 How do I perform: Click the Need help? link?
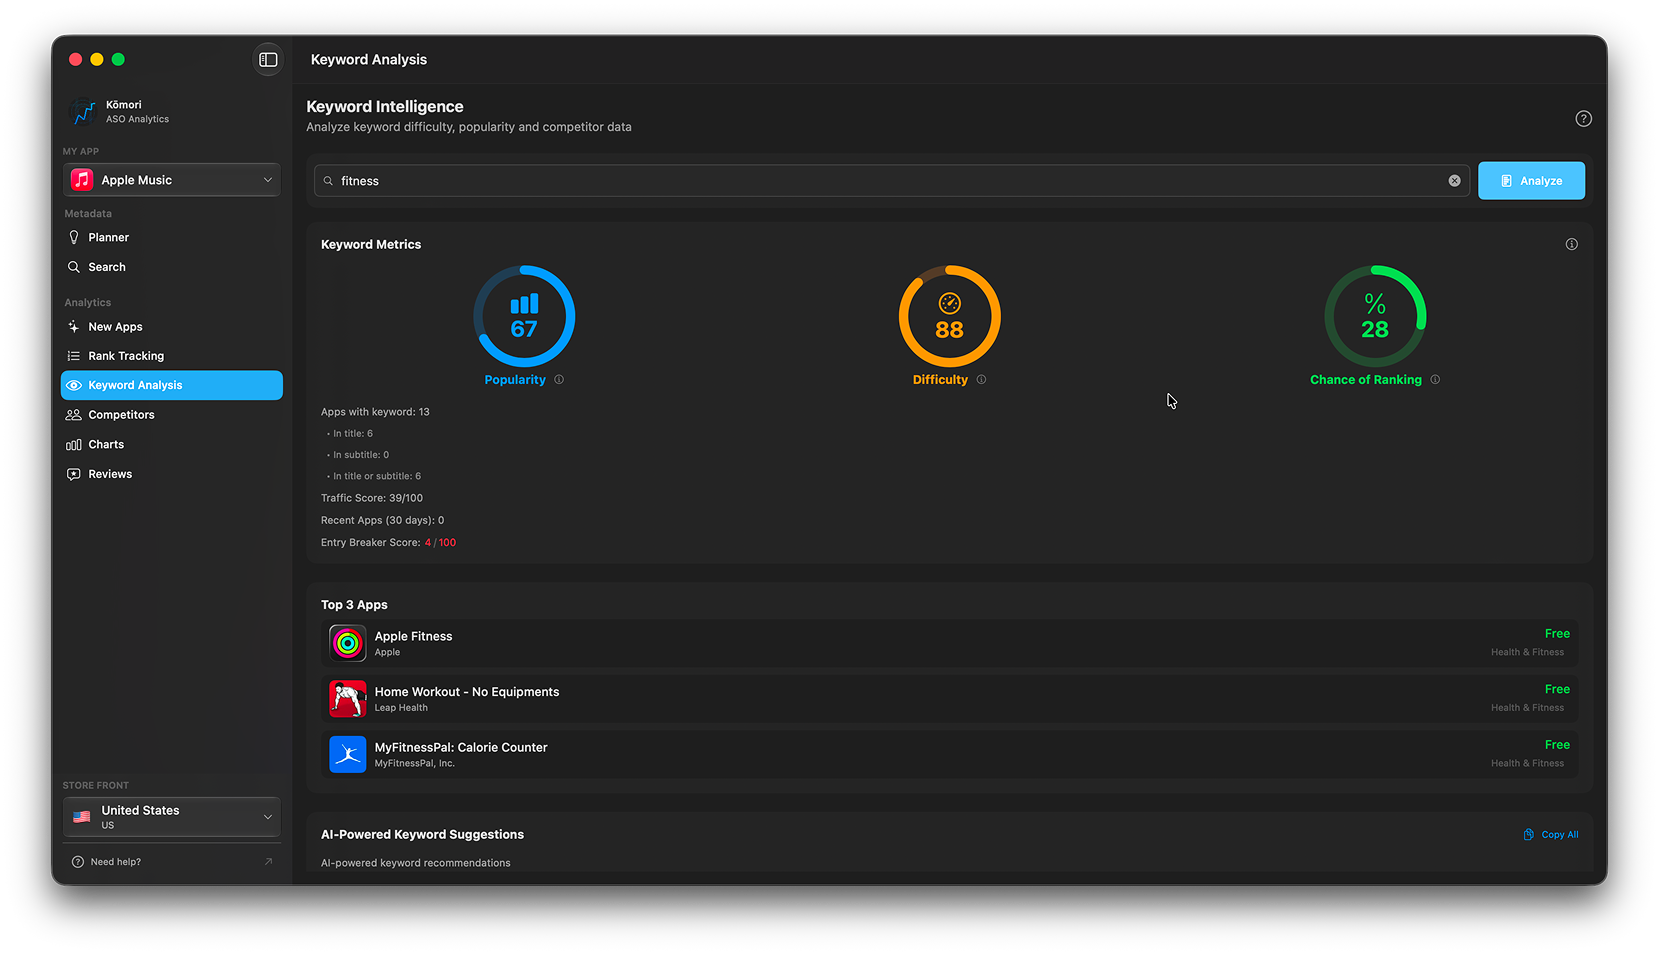[116, 862]
